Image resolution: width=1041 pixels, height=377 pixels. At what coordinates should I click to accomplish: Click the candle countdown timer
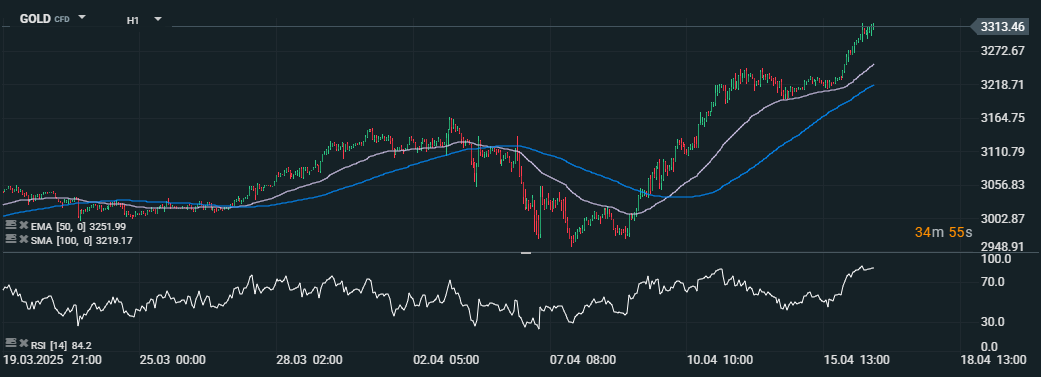943,233
